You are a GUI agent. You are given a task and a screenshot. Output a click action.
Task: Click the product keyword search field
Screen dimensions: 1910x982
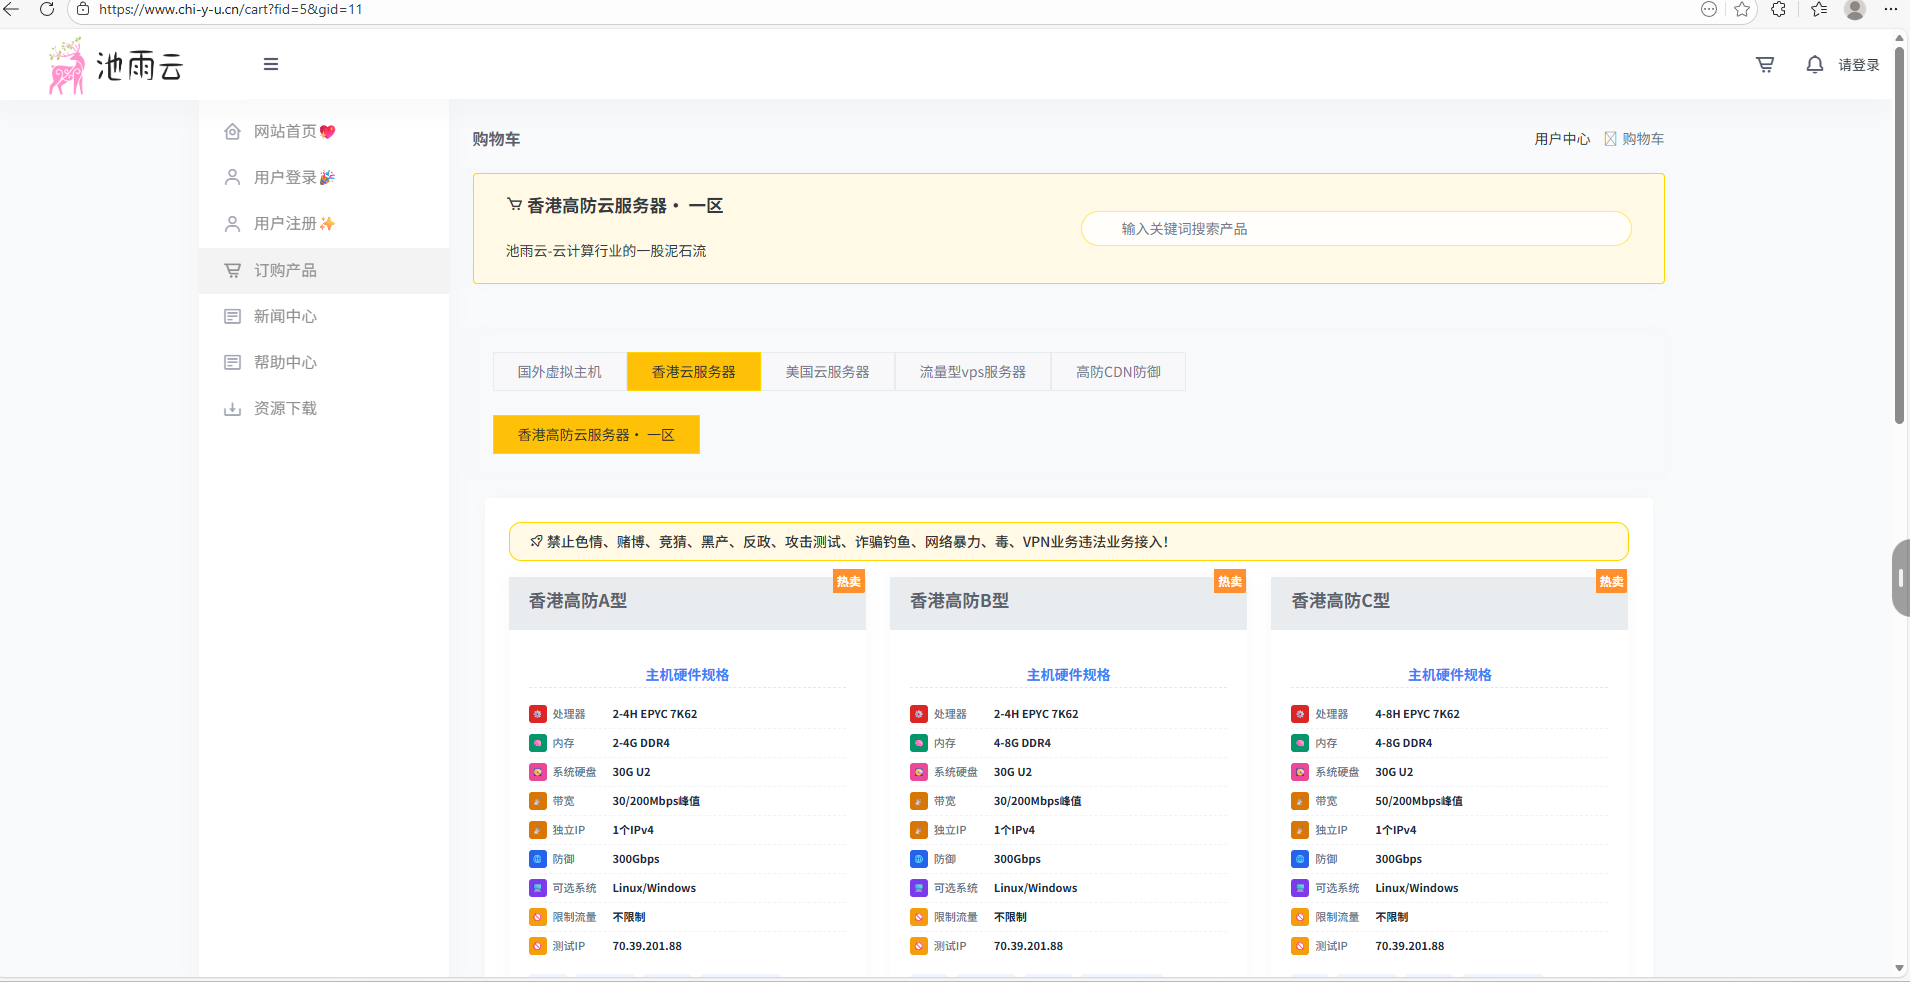pyautogui.click(x=1355, y=229)
